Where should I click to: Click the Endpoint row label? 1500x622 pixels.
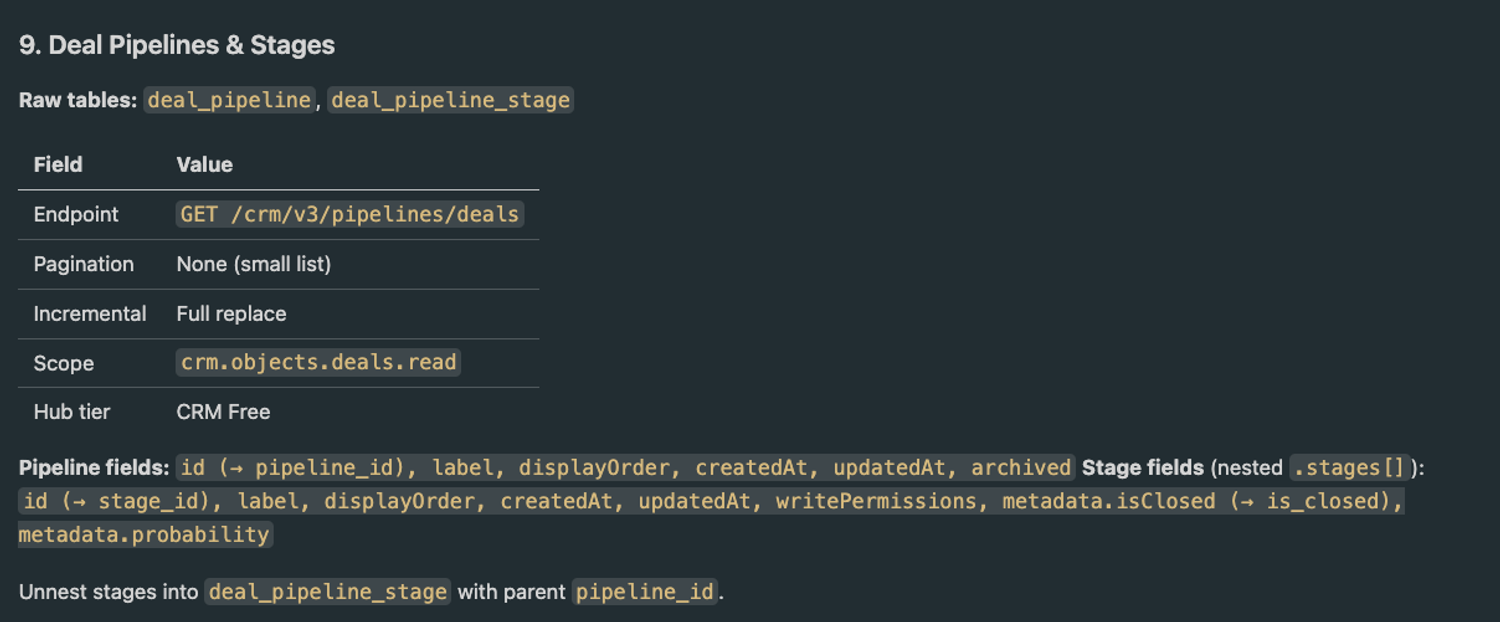click(76, 214)
